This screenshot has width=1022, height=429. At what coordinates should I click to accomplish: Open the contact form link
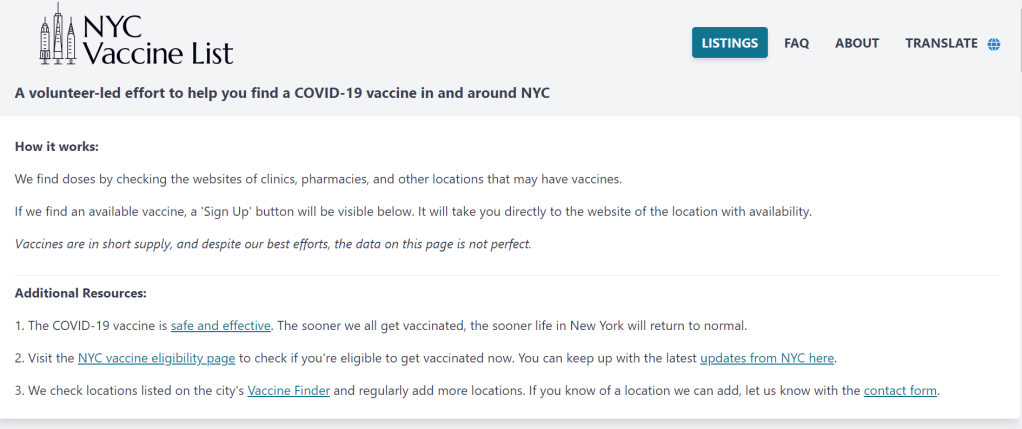[x=900, y=390]
